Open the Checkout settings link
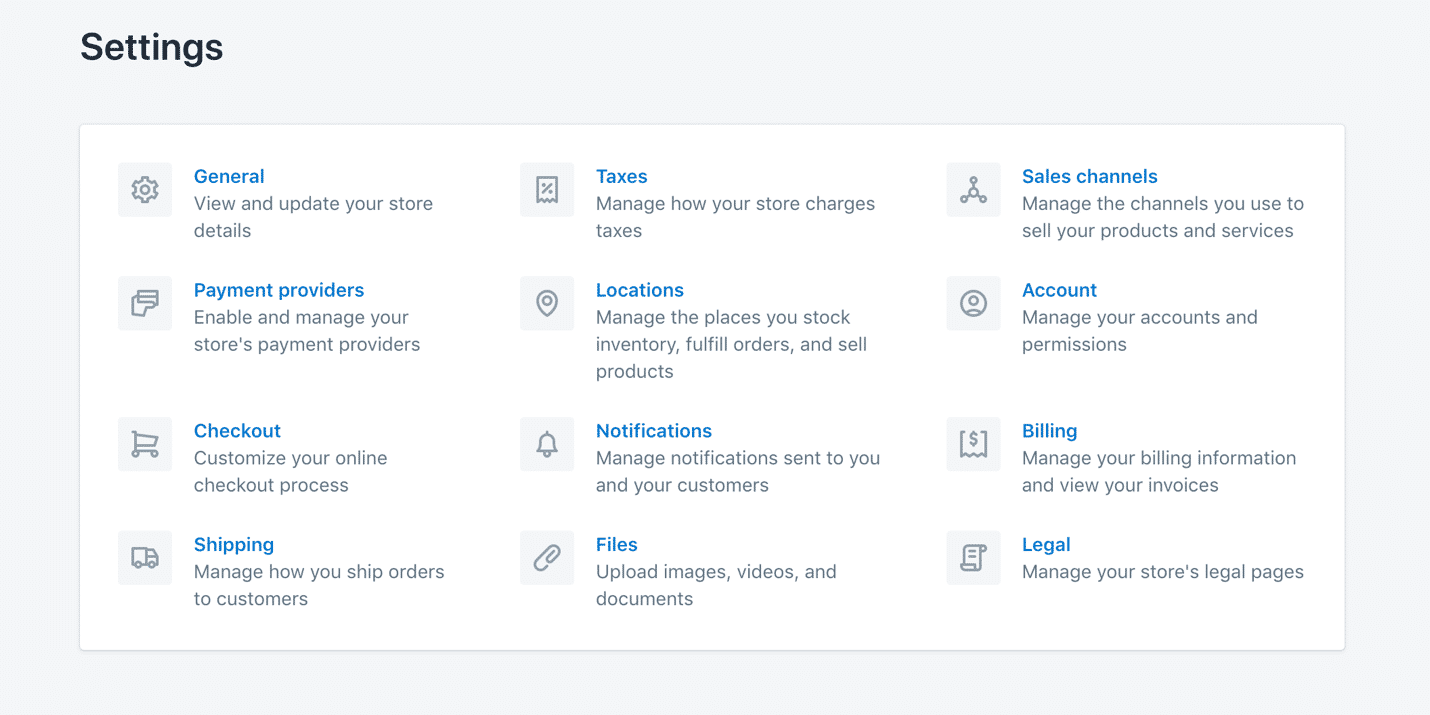This screenshot has width=1430, height=715. pyautogui.click(x=237, y=431)
